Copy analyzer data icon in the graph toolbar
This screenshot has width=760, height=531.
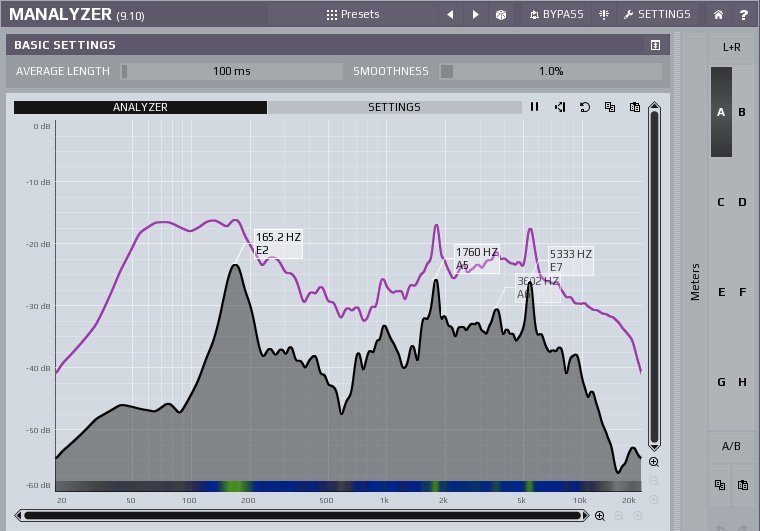[x=610, y=107]
